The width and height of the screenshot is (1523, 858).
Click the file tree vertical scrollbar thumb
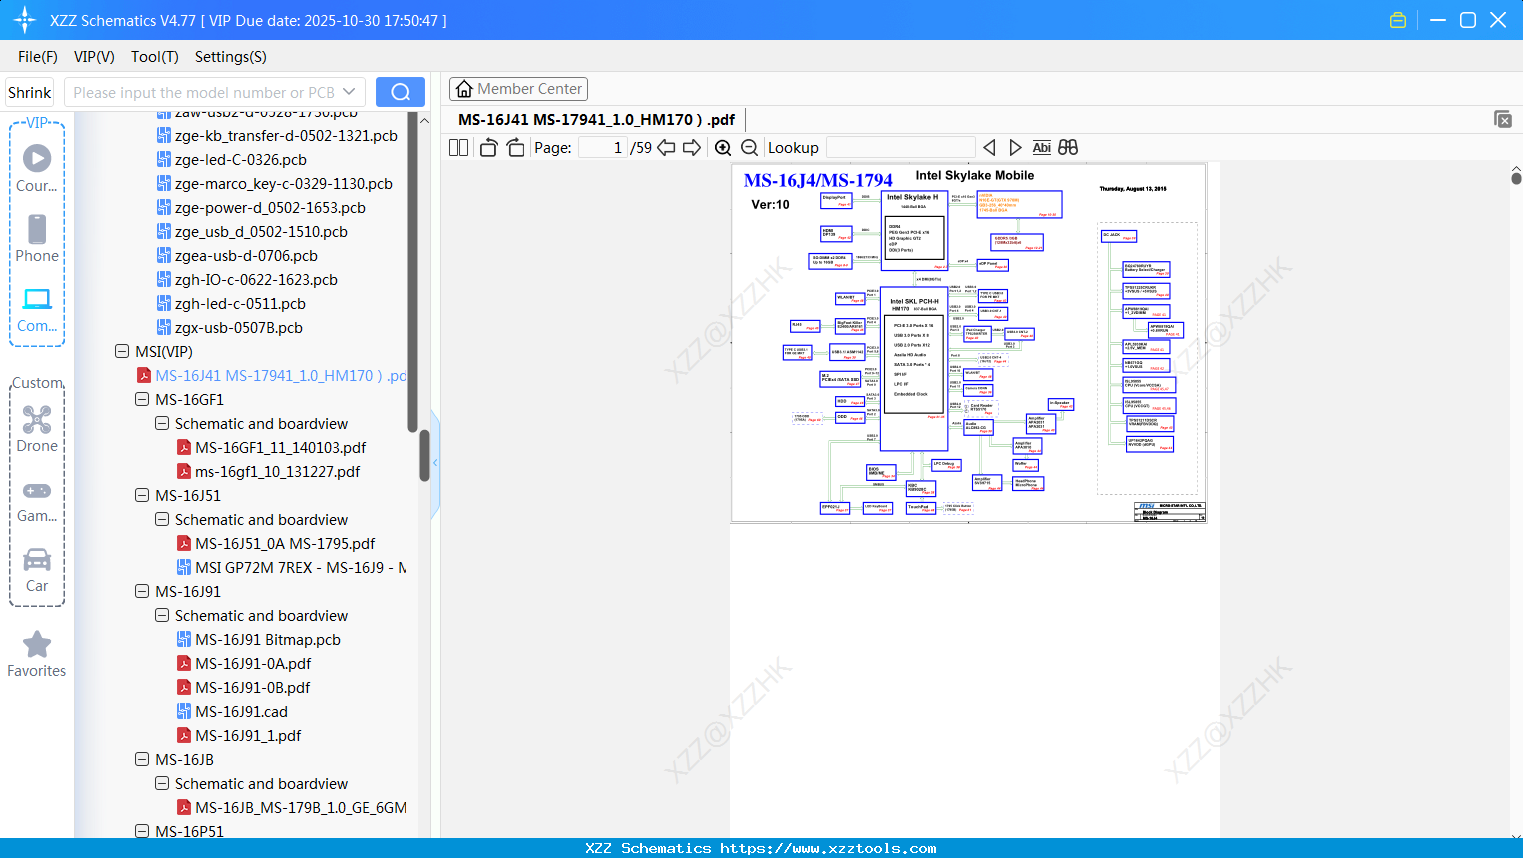424,455
